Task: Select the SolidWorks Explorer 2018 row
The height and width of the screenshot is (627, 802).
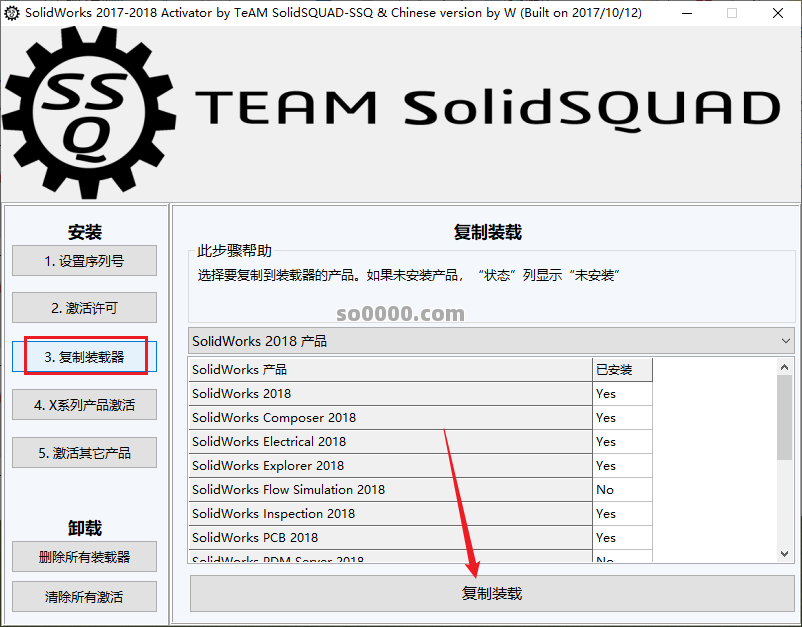Action: click(x=420, y=465)
